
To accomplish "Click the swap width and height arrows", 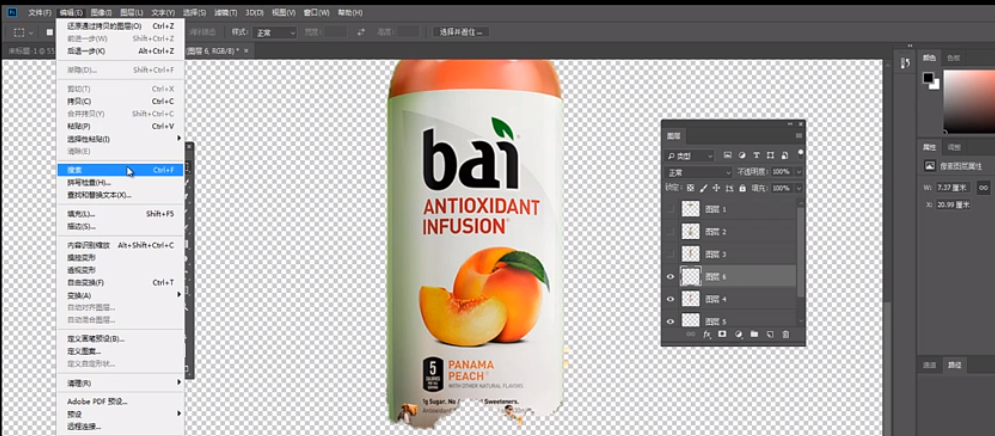I will [x=361, y=32].
